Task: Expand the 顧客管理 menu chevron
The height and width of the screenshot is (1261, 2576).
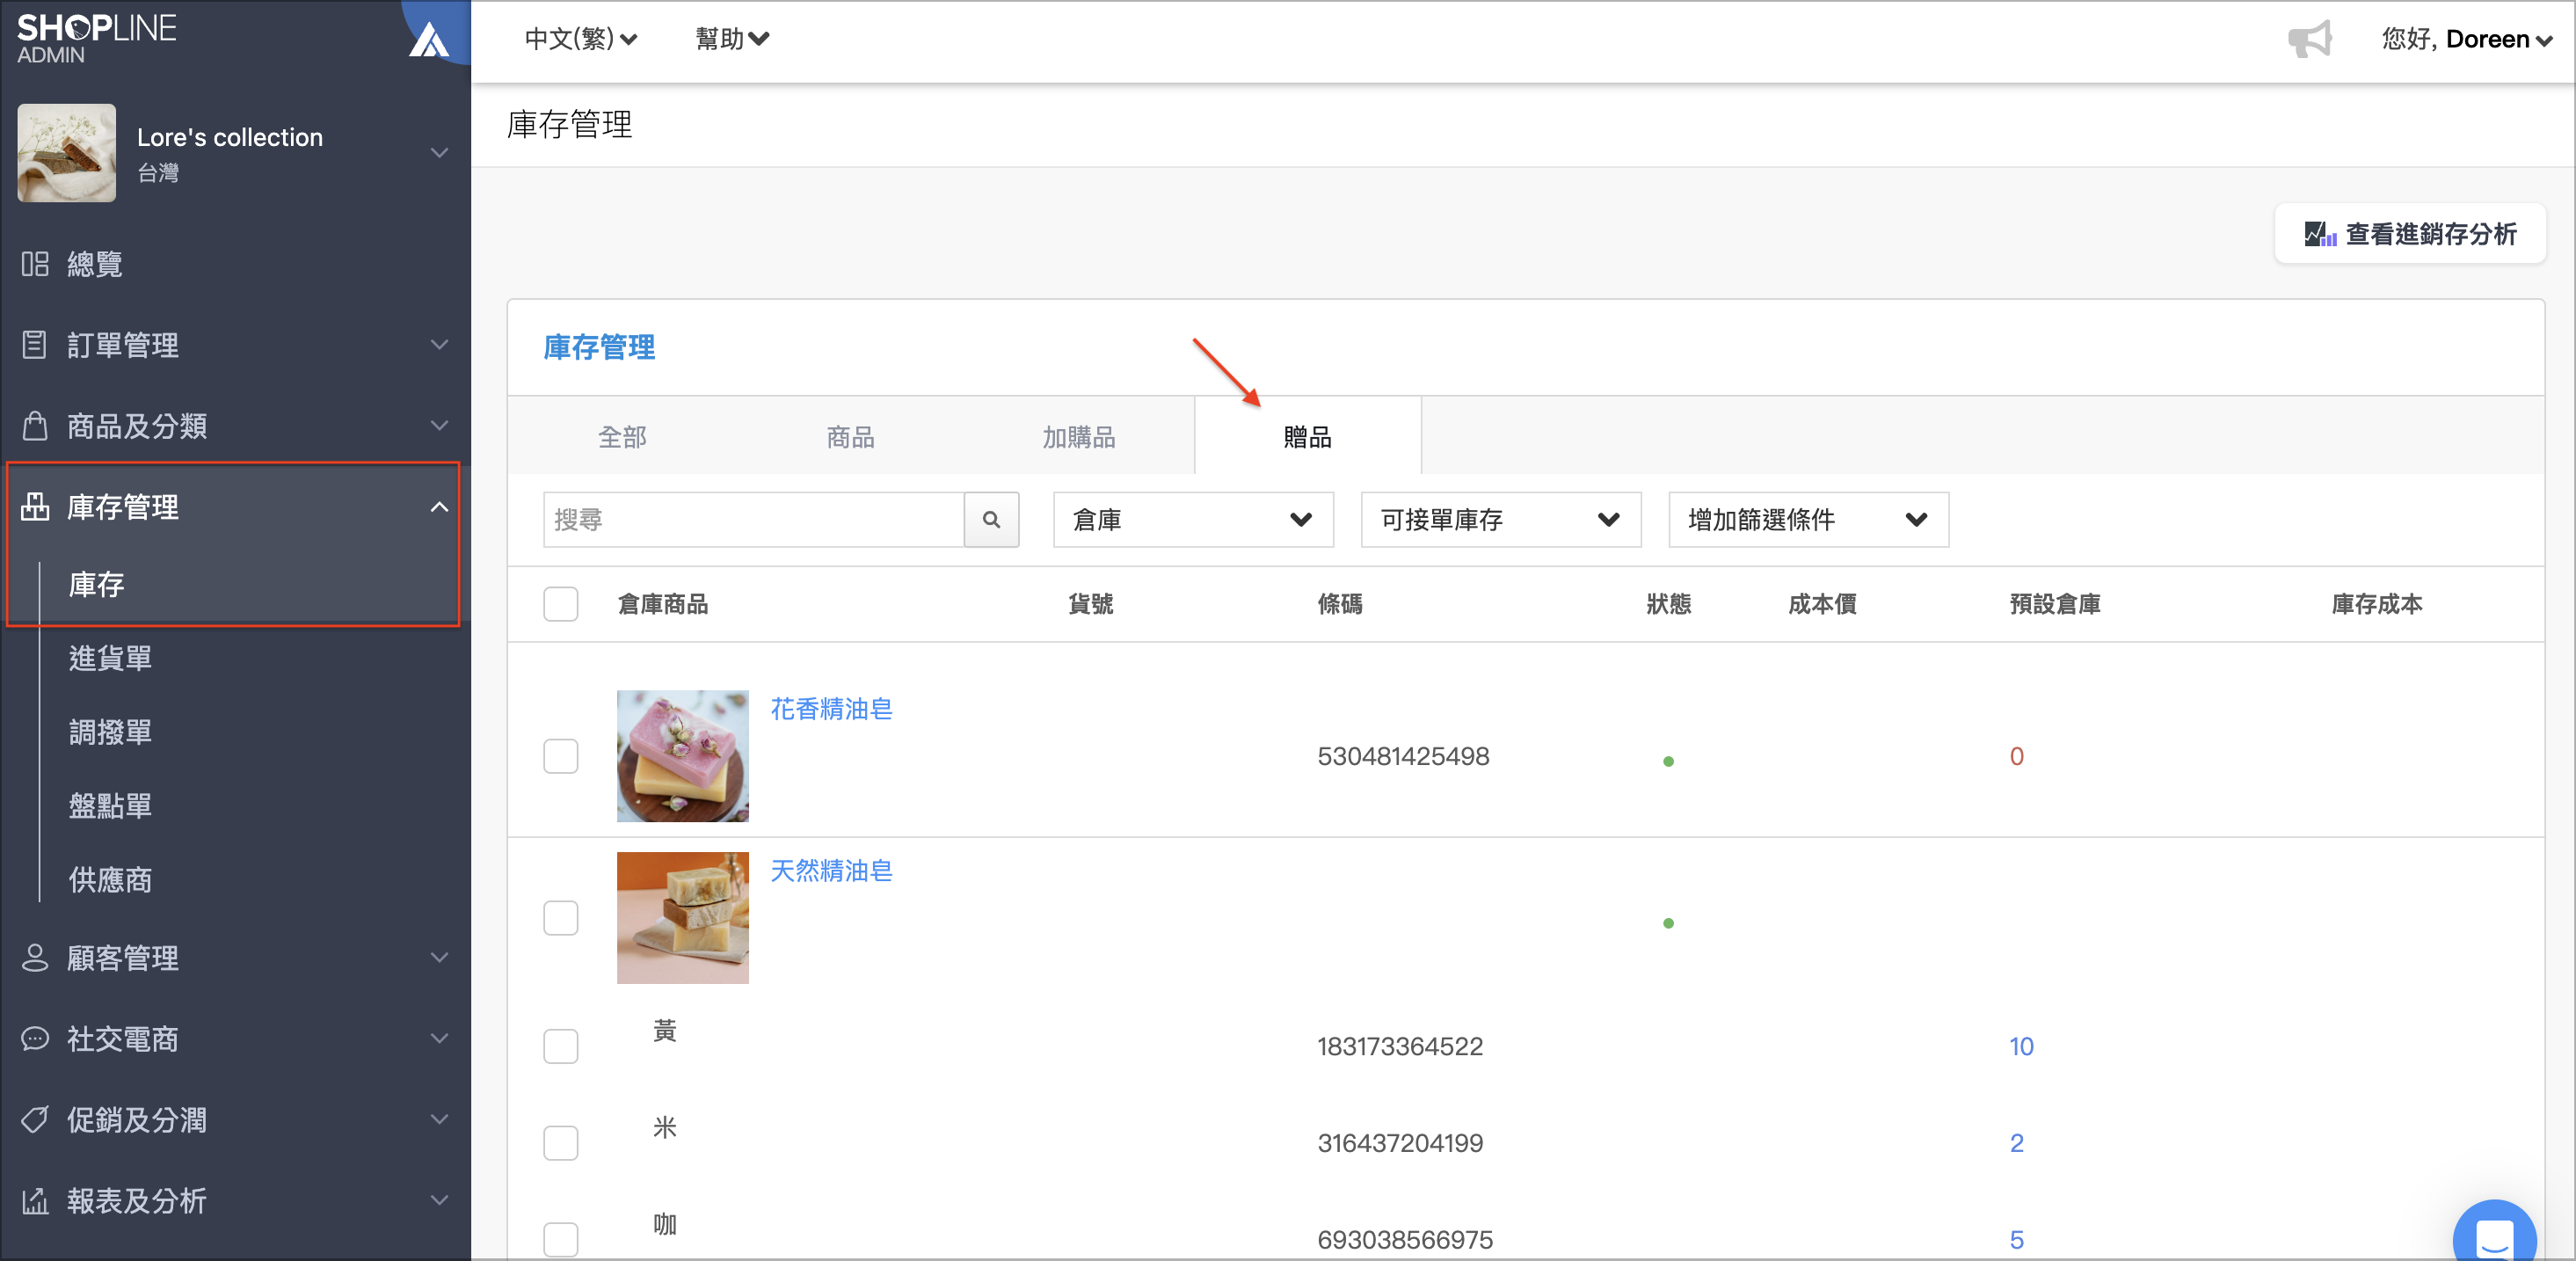Action: [x=439, y=958]
